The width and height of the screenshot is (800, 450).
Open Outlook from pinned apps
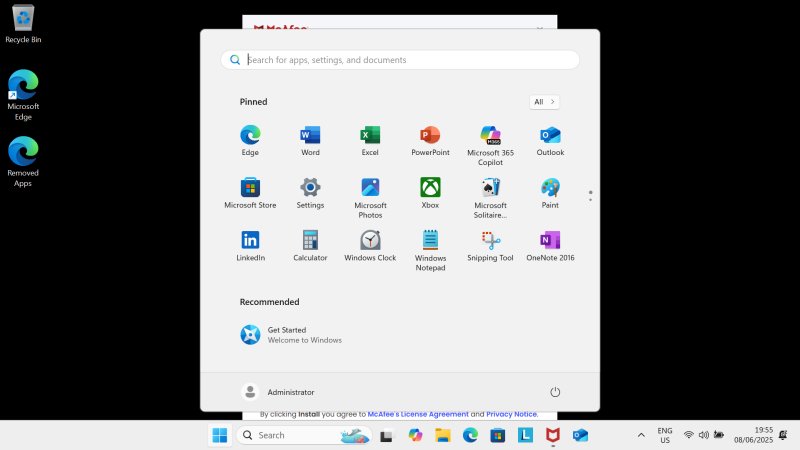pyautogui.click(x=550, y=141)
